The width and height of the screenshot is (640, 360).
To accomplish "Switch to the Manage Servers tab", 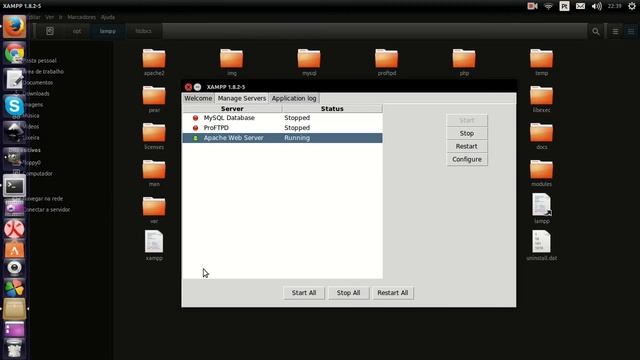I will (x=242, y=98).
